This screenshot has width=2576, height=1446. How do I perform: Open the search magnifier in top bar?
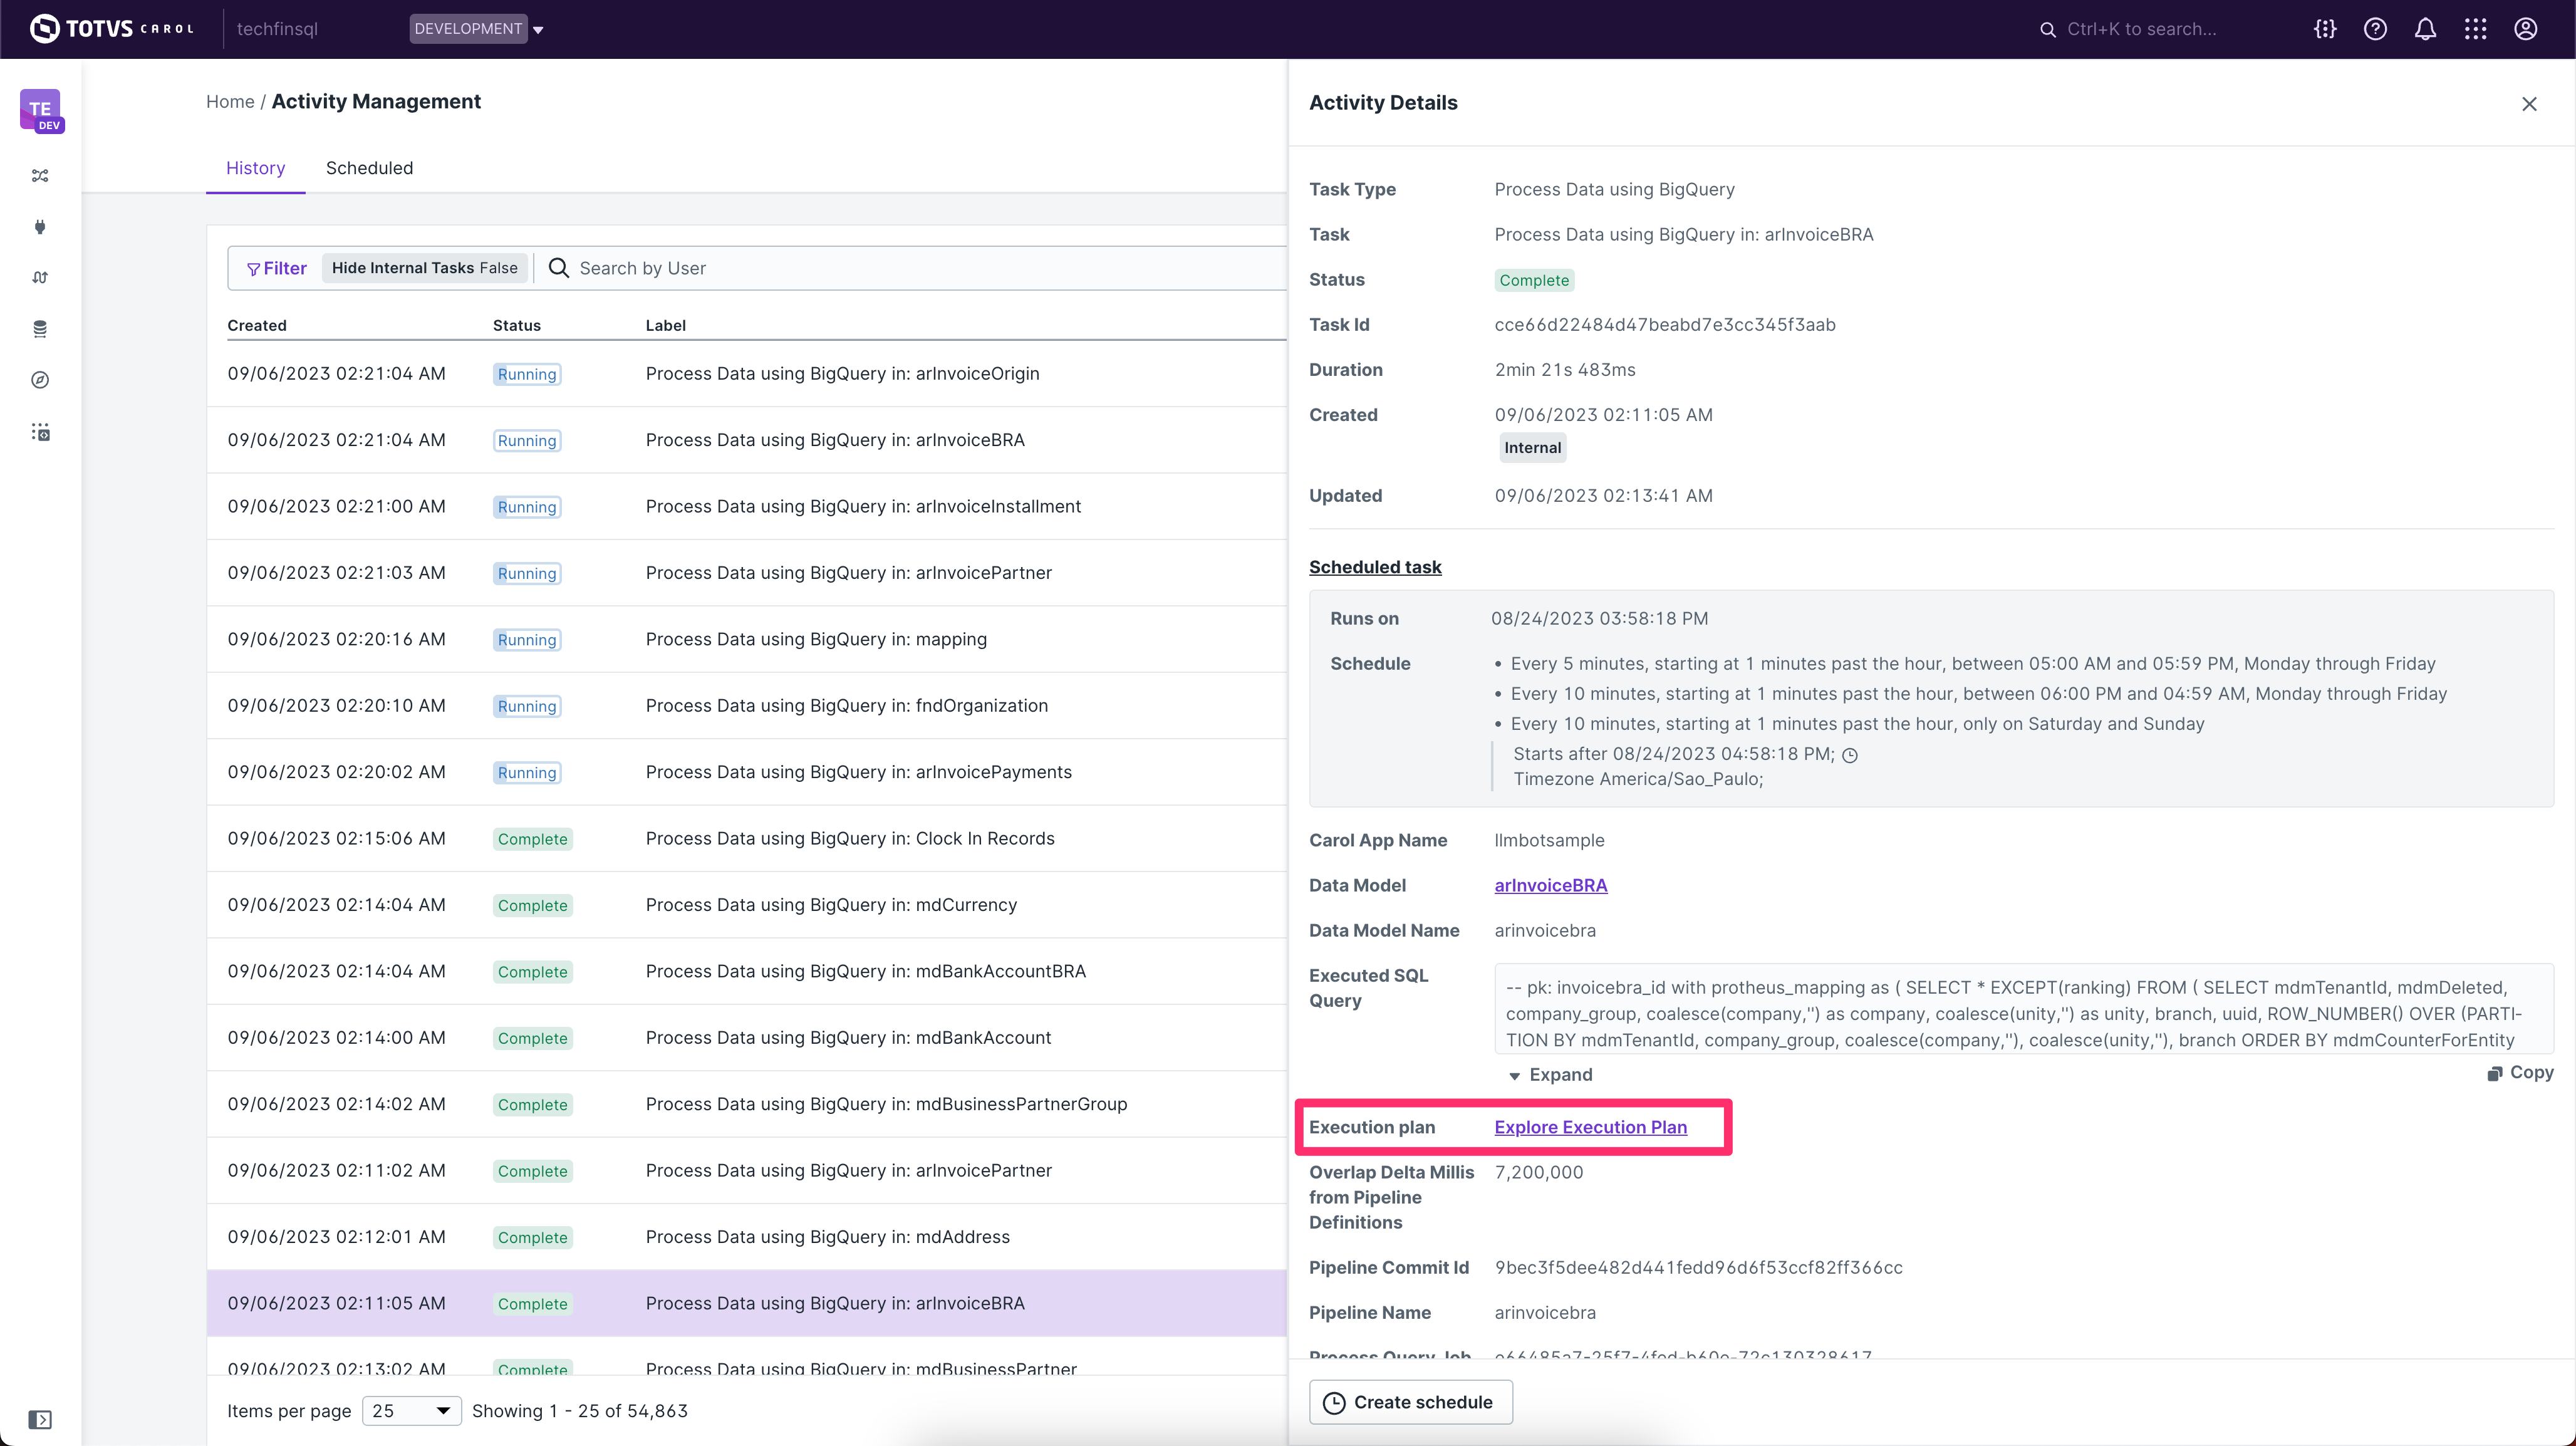[x=2047, y=29]
